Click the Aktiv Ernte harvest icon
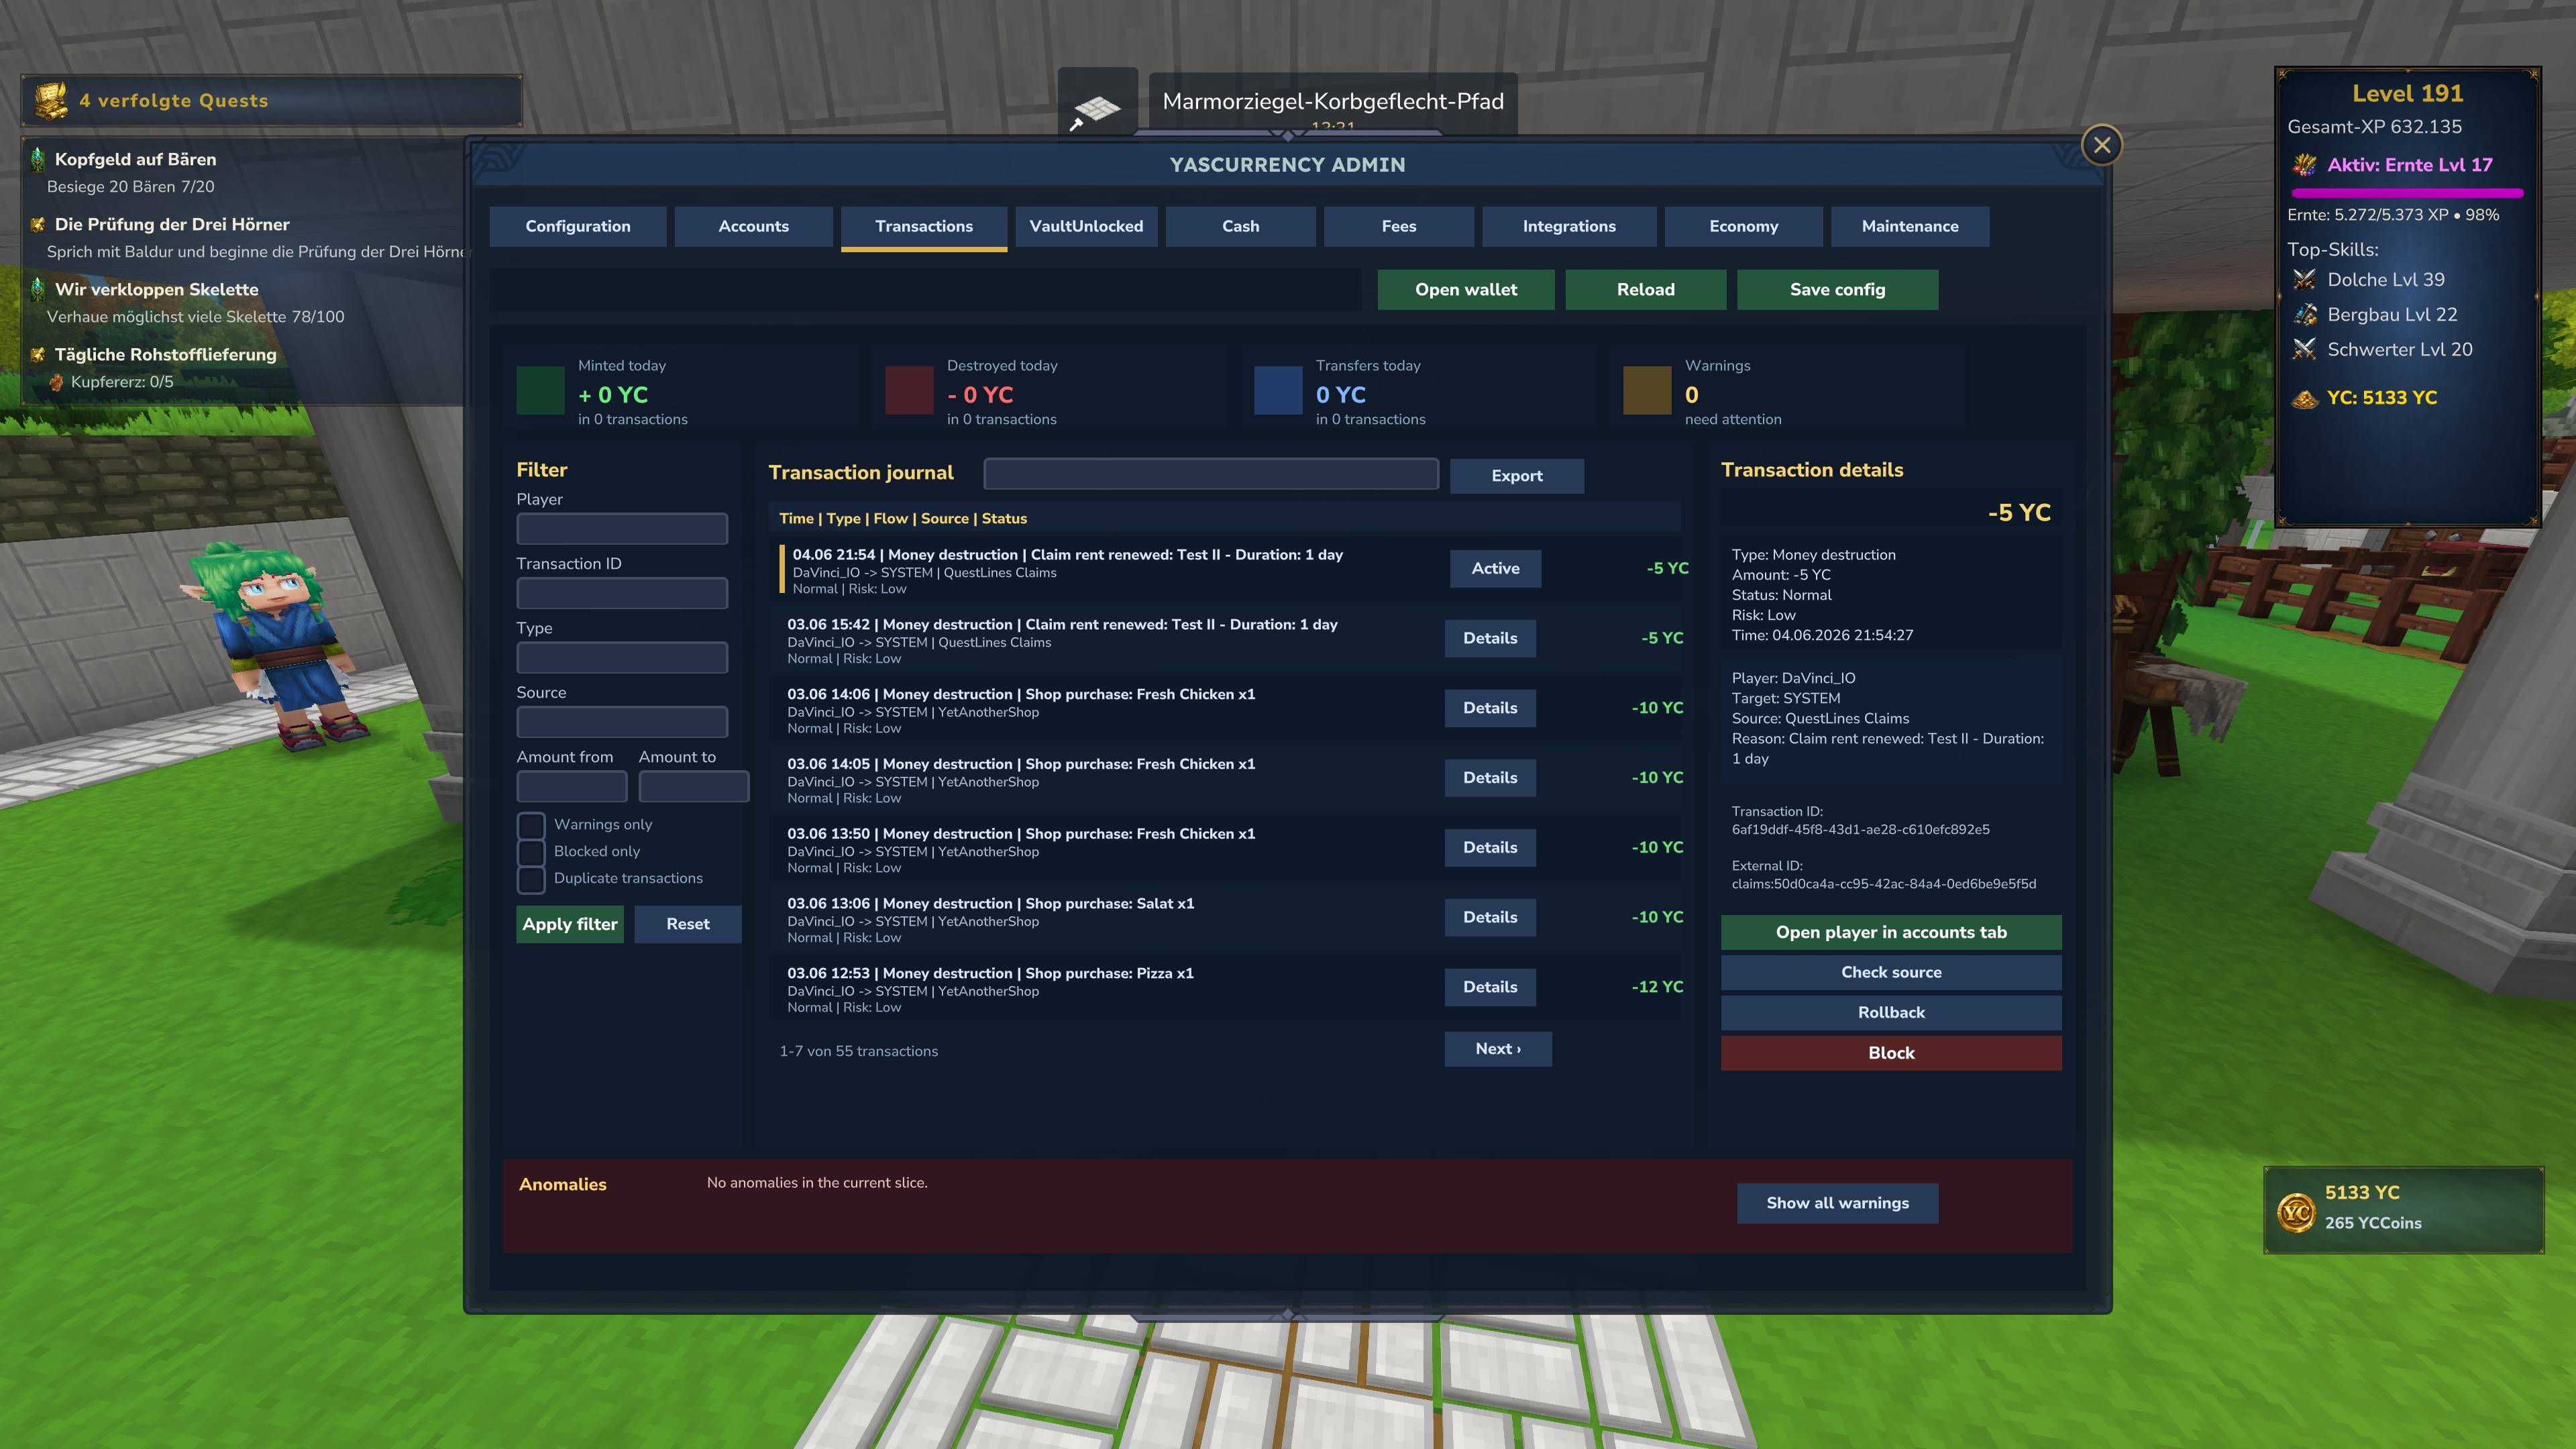 click(x=2305, y=165)
